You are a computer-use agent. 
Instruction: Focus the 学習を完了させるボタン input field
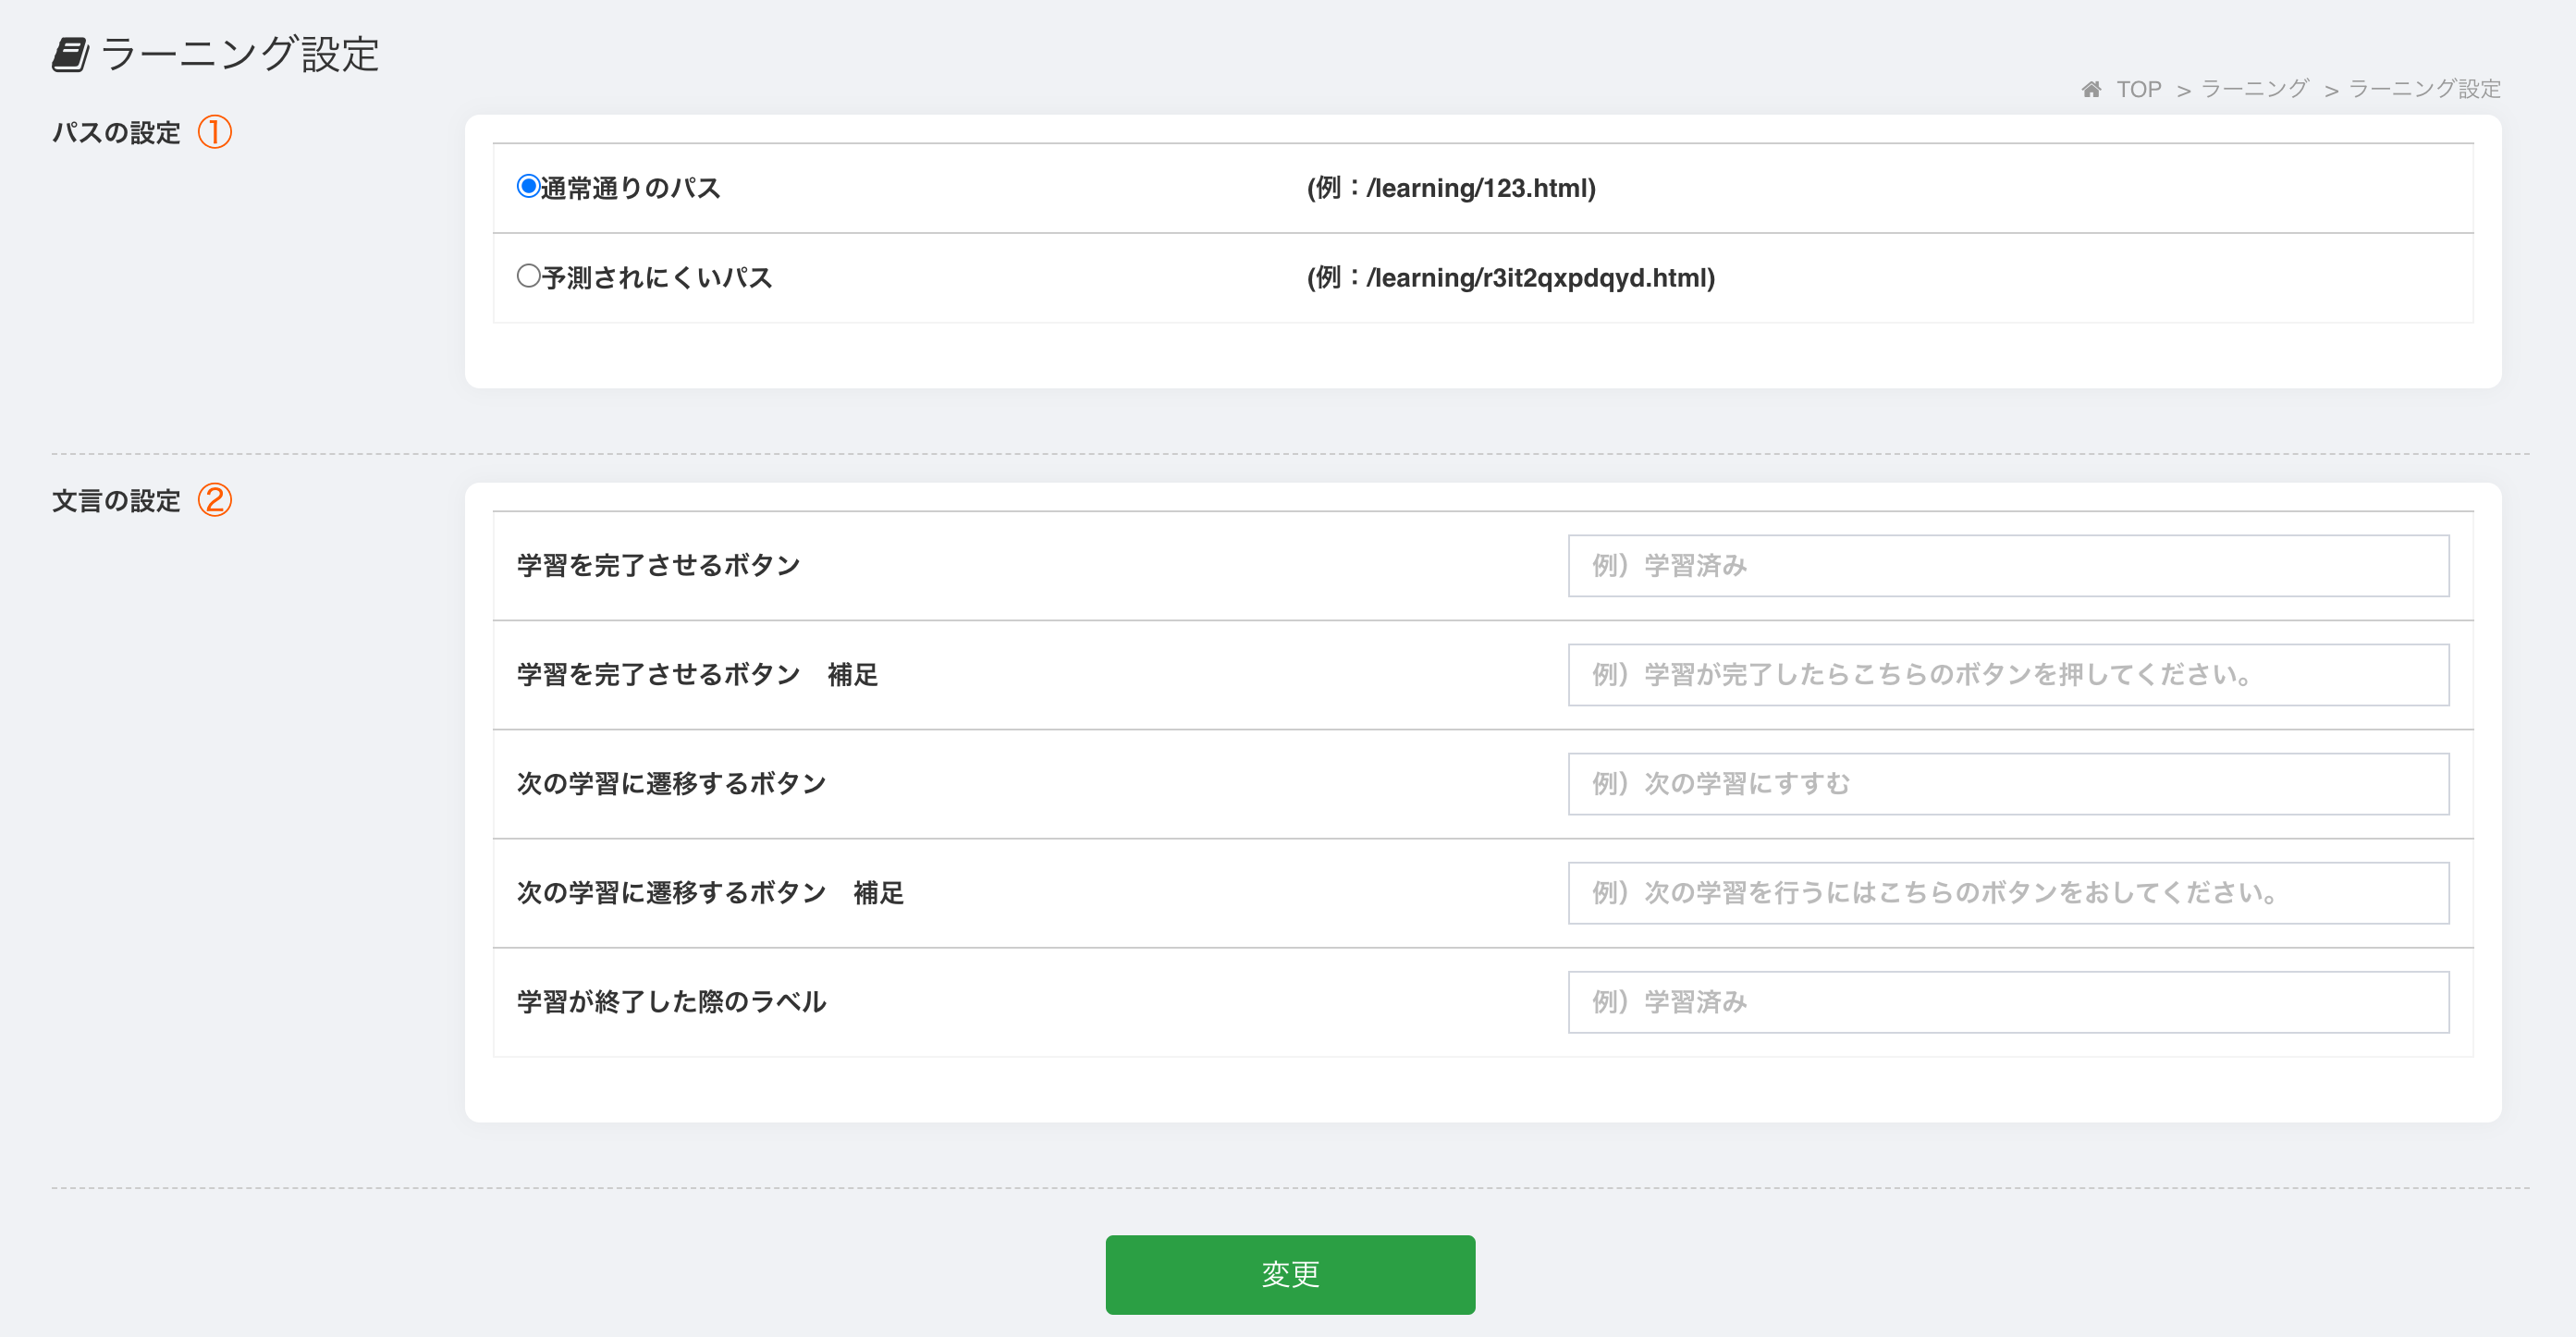pyautogui.click(x=2008, y=566)
